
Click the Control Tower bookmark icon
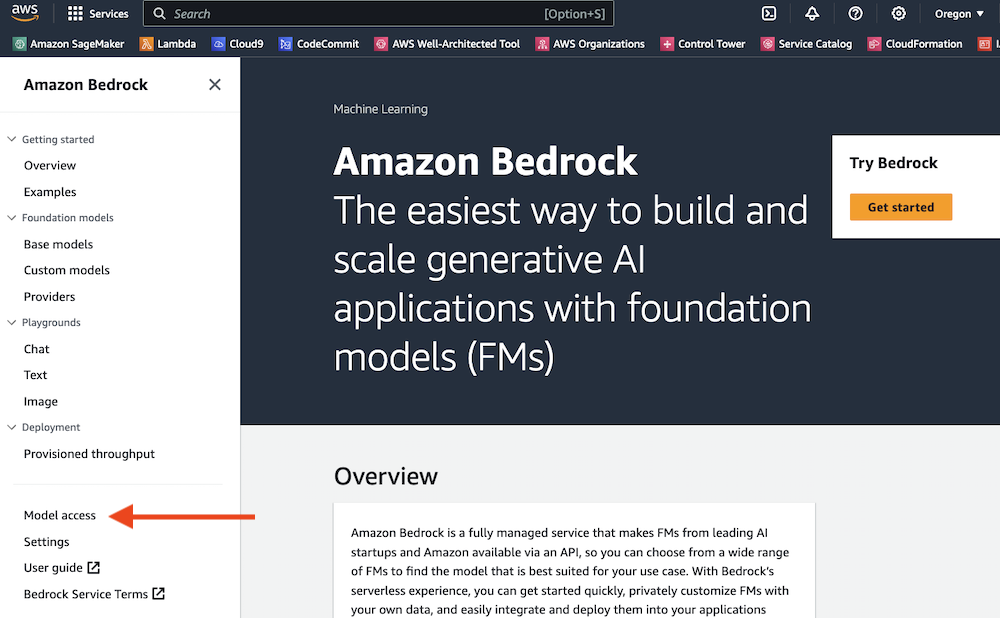click(667, 44)
